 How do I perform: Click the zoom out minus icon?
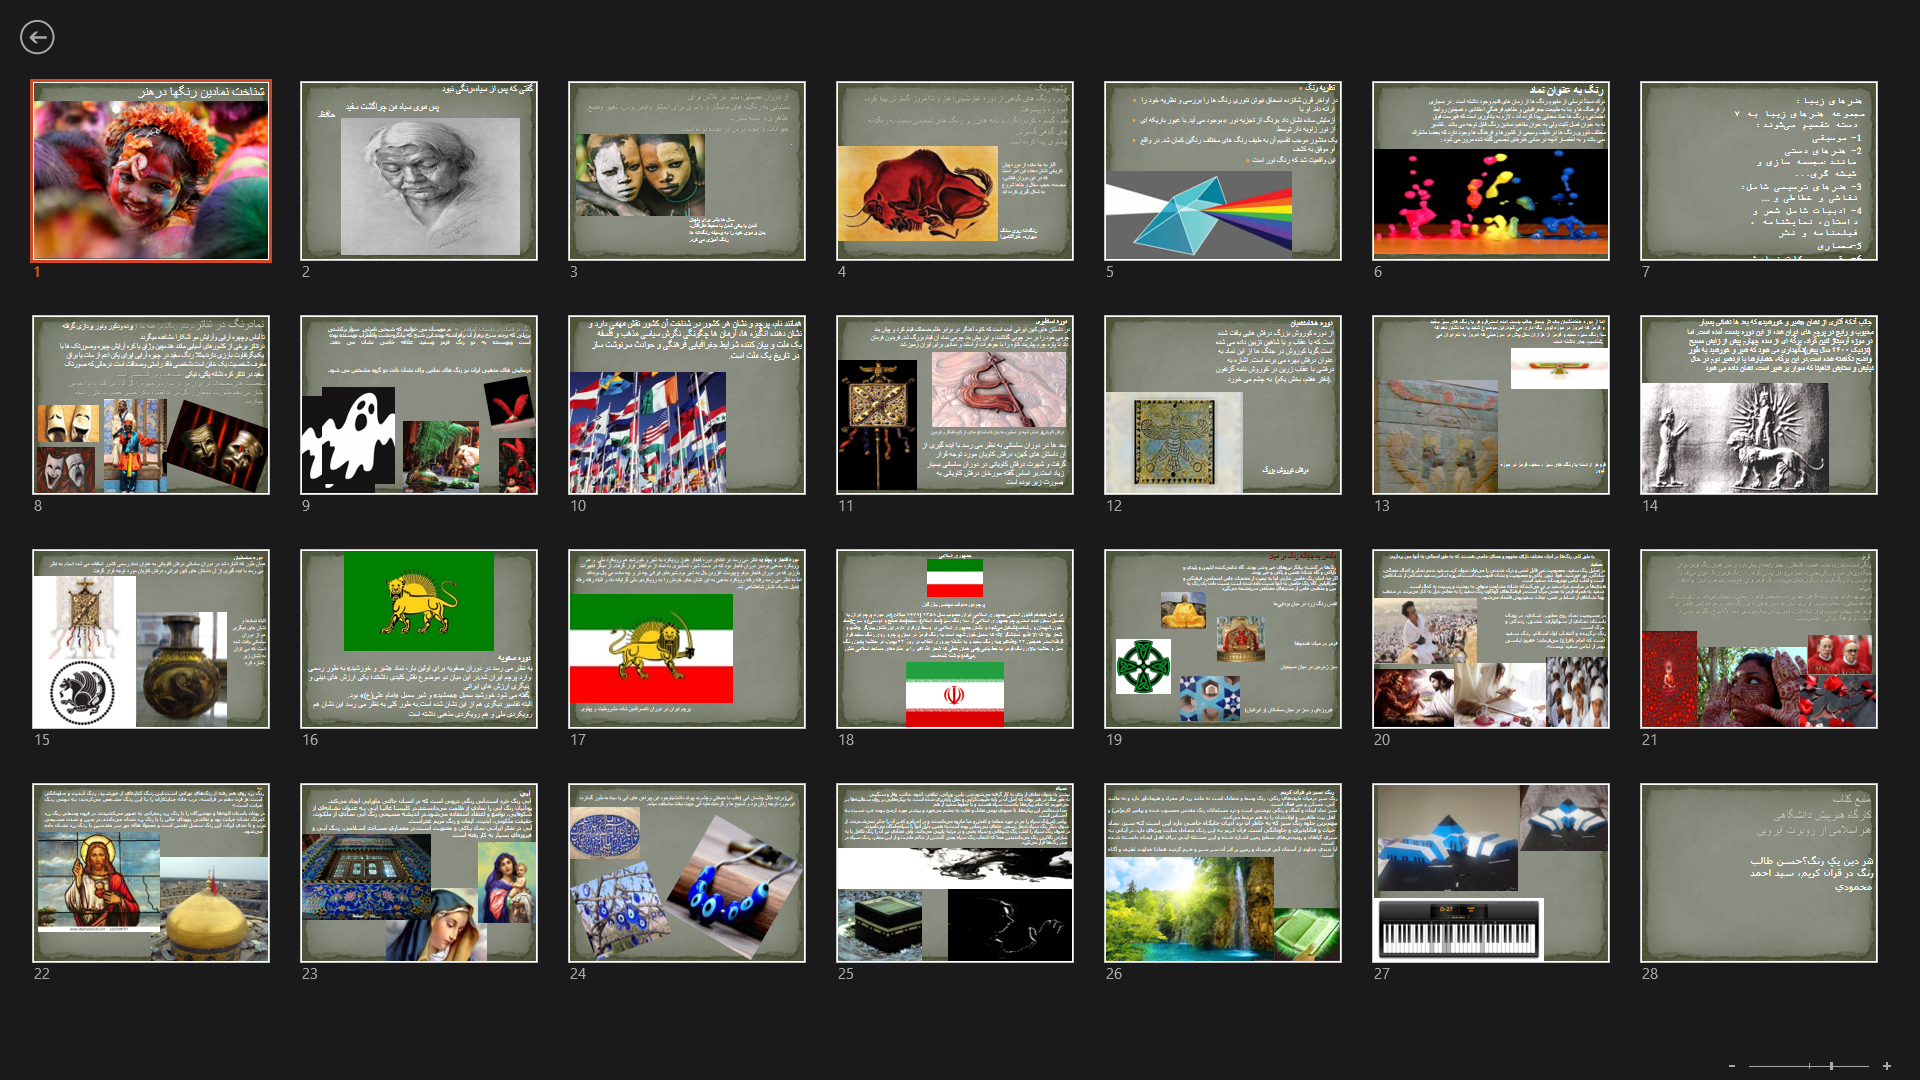pyautogui.click(x=1732, y=1066)
